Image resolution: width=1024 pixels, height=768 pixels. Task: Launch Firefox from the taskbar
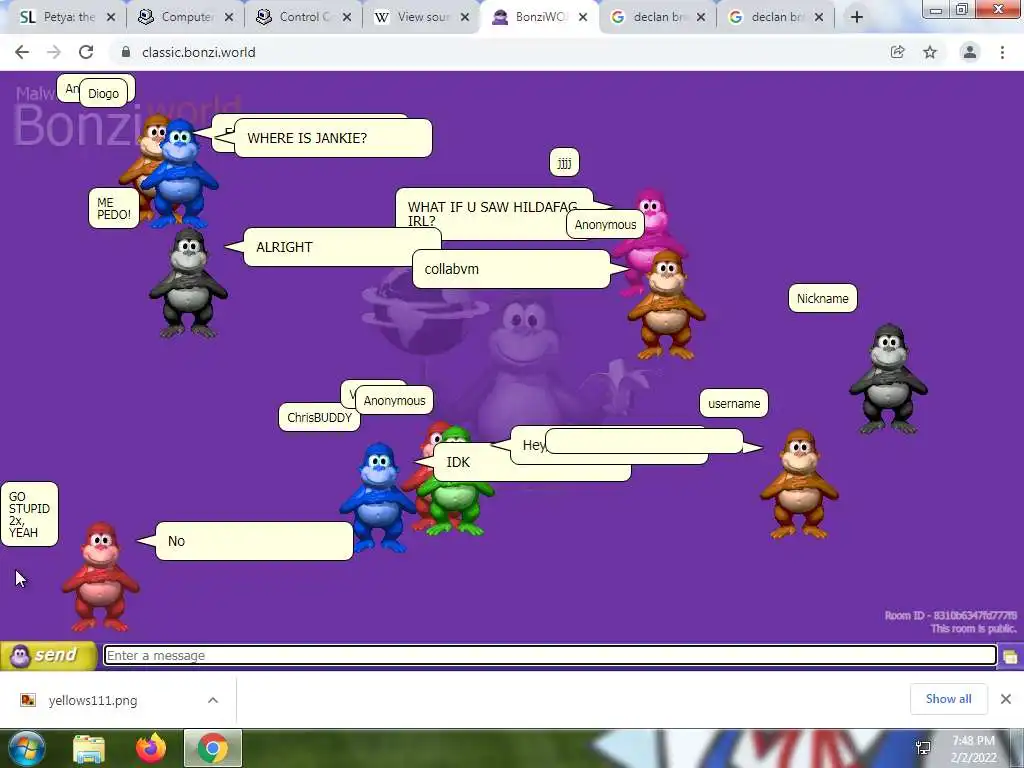point(151,748)
